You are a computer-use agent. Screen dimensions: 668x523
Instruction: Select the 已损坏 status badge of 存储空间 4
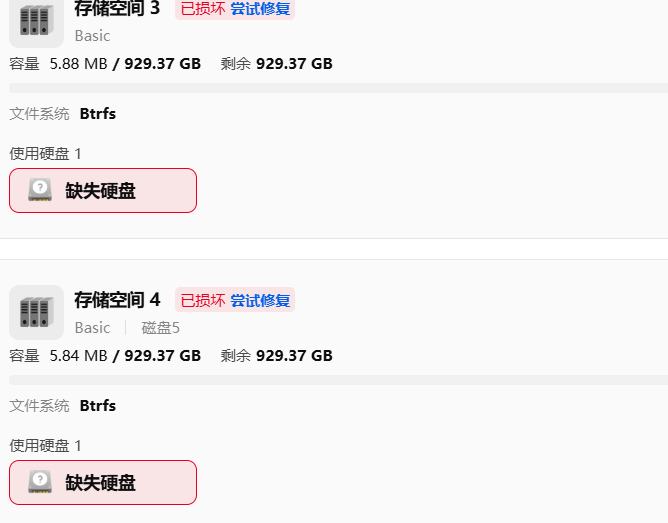point(203,300)
